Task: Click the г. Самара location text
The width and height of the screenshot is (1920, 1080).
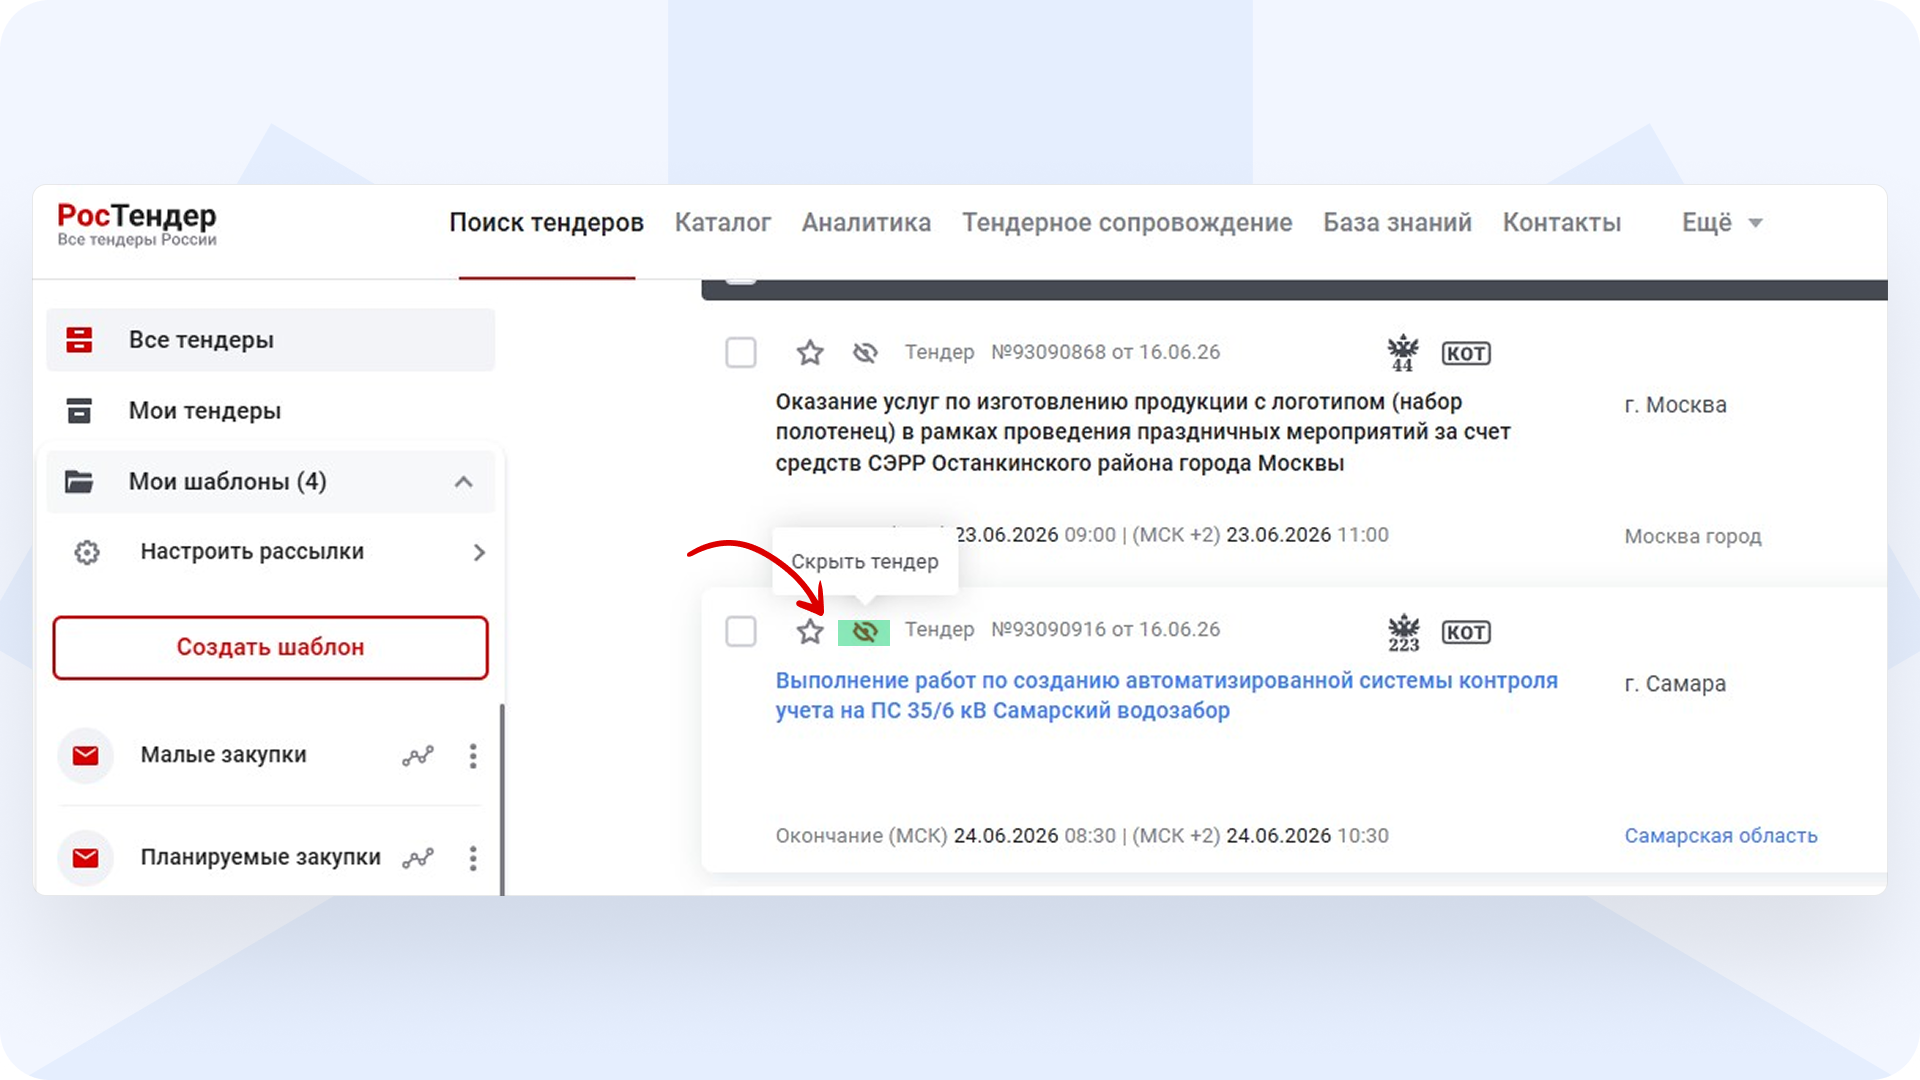Action: [1676, 684]
